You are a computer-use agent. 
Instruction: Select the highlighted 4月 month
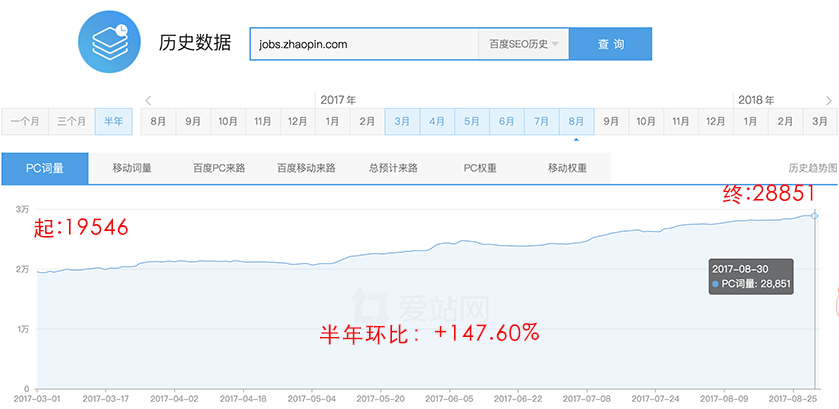437,122
